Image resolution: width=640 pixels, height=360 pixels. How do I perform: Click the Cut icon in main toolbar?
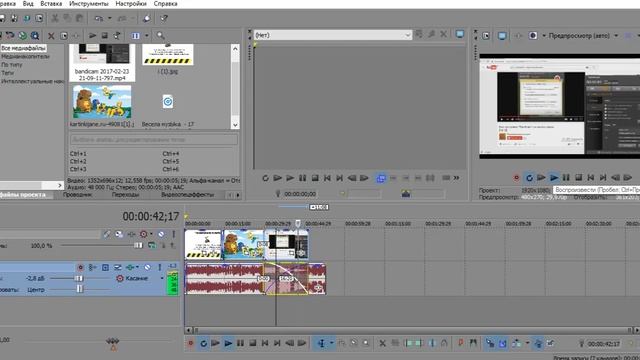point(55,18)
